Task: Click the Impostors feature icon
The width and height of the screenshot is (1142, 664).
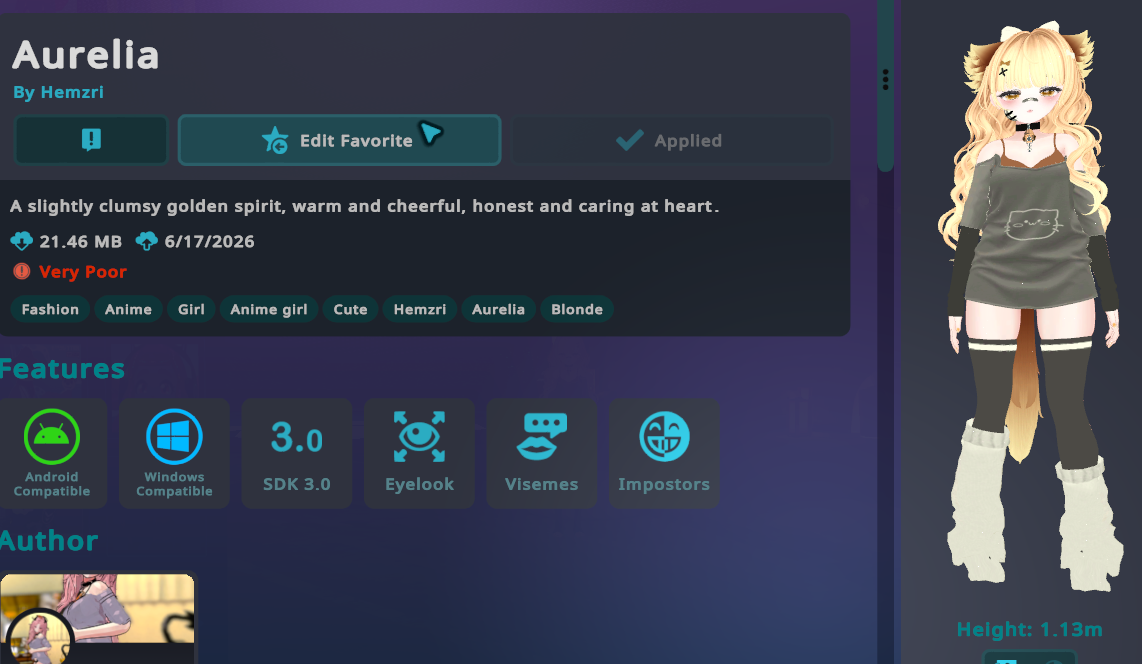Action: (x=663, y=453)
